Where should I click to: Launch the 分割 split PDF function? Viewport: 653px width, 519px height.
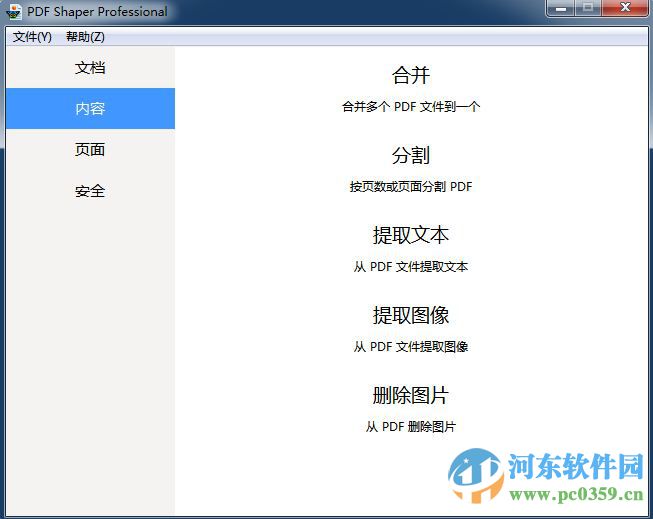click(x=411, y=155)
